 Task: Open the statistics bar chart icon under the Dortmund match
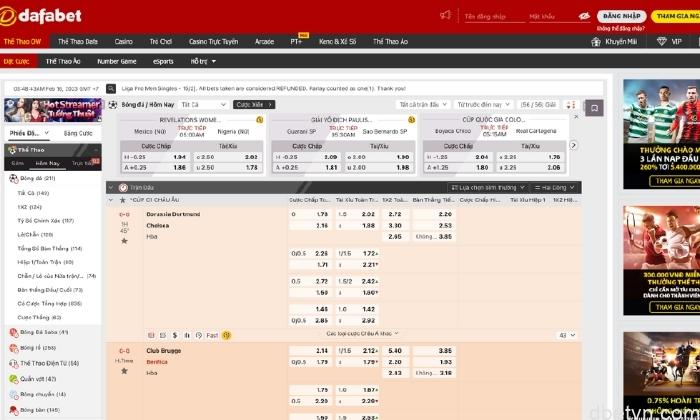point(187,335)
